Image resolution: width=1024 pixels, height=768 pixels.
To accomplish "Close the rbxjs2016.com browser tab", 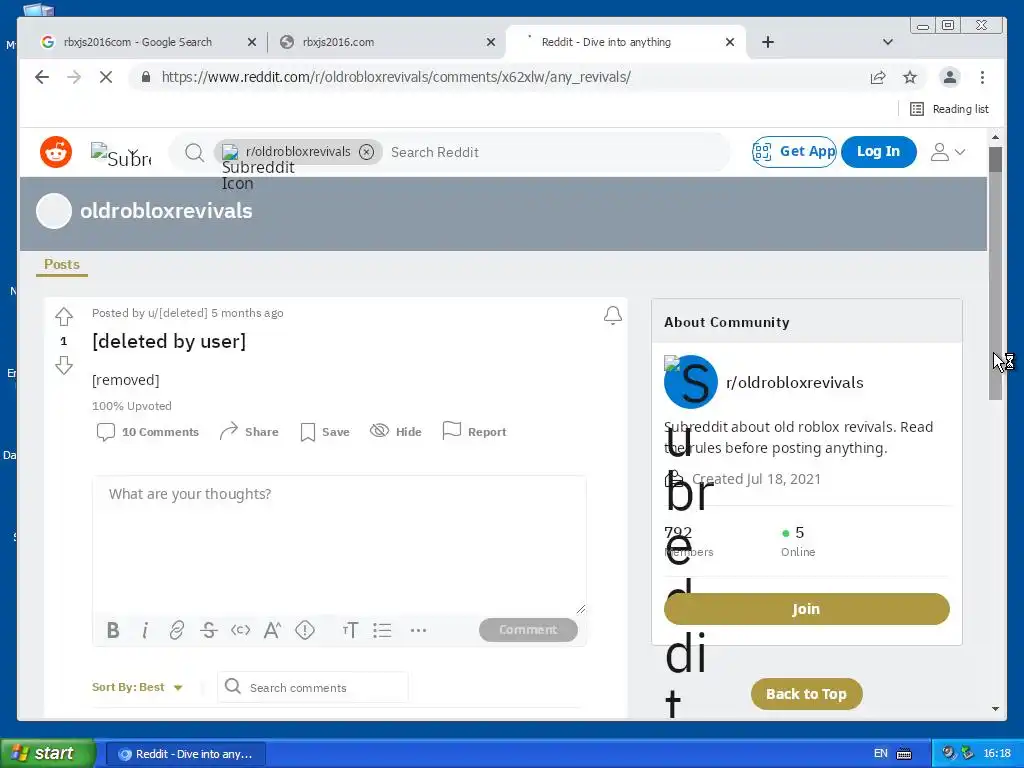I will click(491, 42).
